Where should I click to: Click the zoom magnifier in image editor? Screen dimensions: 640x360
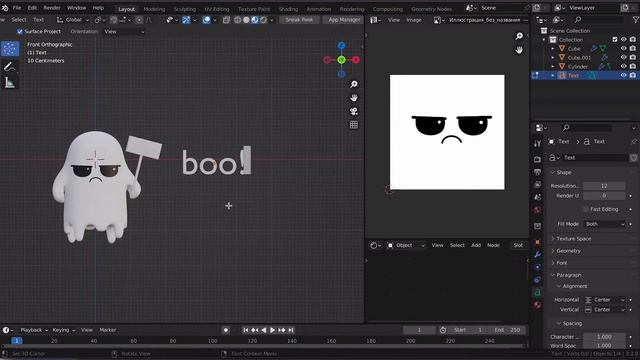tap(519, 36)
